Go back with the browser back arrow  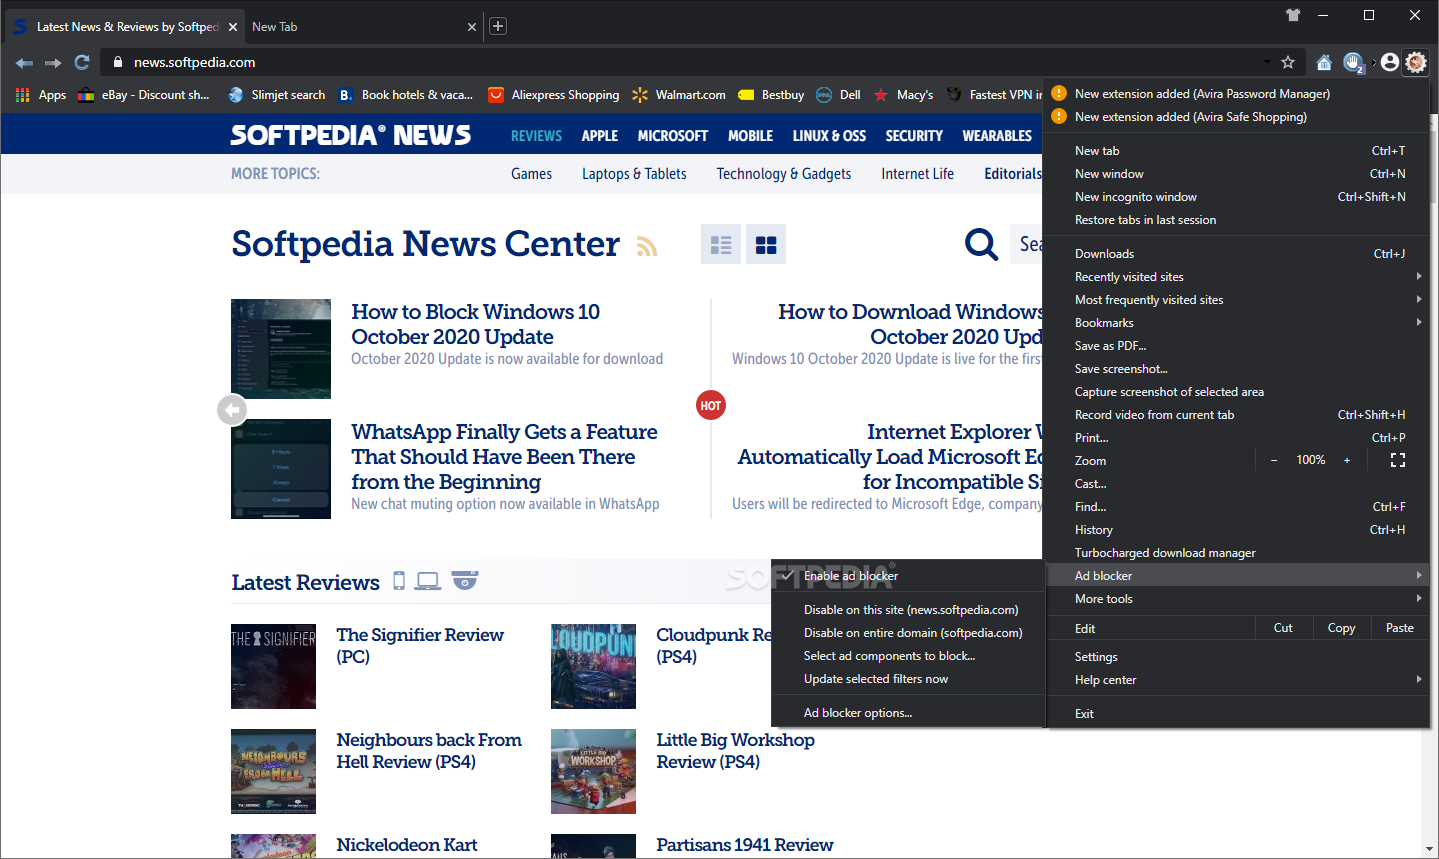coord(25,62)
